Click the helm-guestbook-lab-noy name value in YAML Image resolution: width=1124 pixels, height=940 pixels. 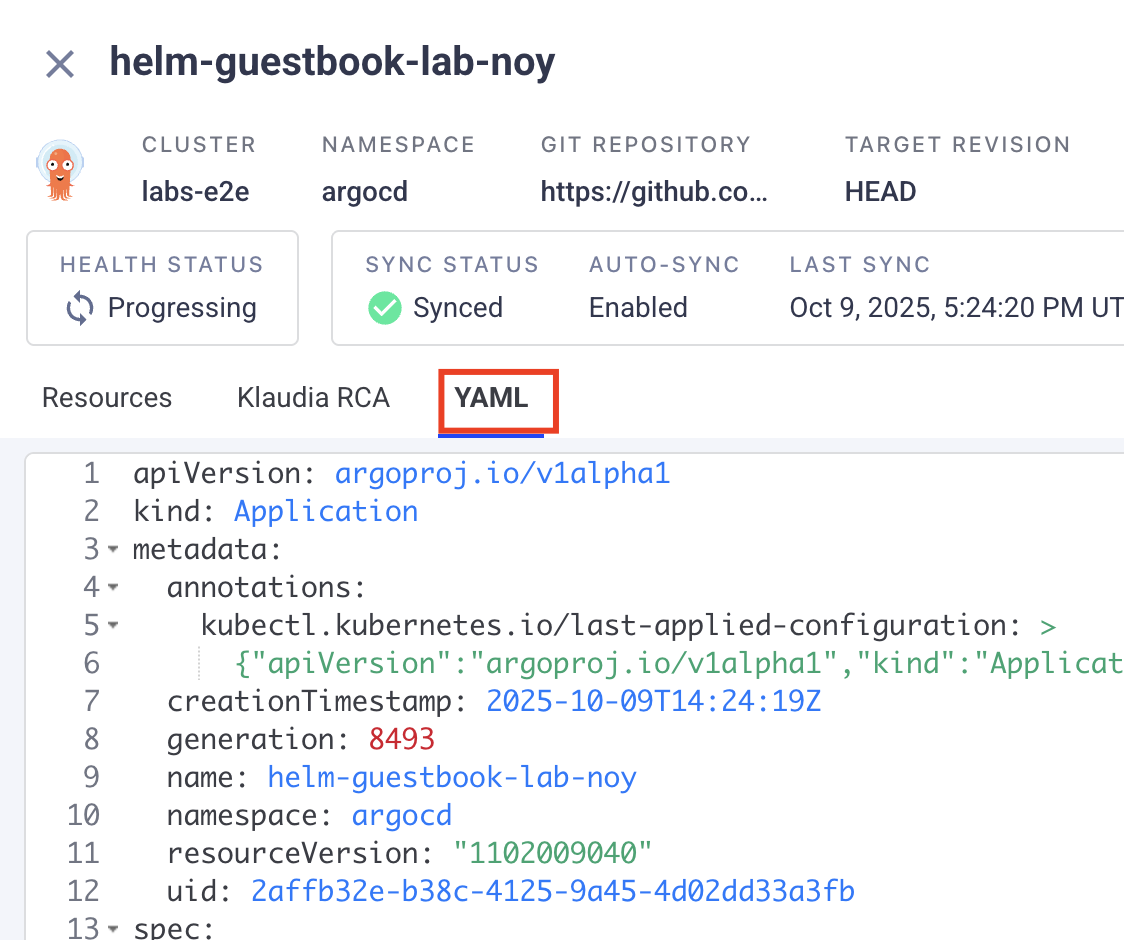coord(451,777)
